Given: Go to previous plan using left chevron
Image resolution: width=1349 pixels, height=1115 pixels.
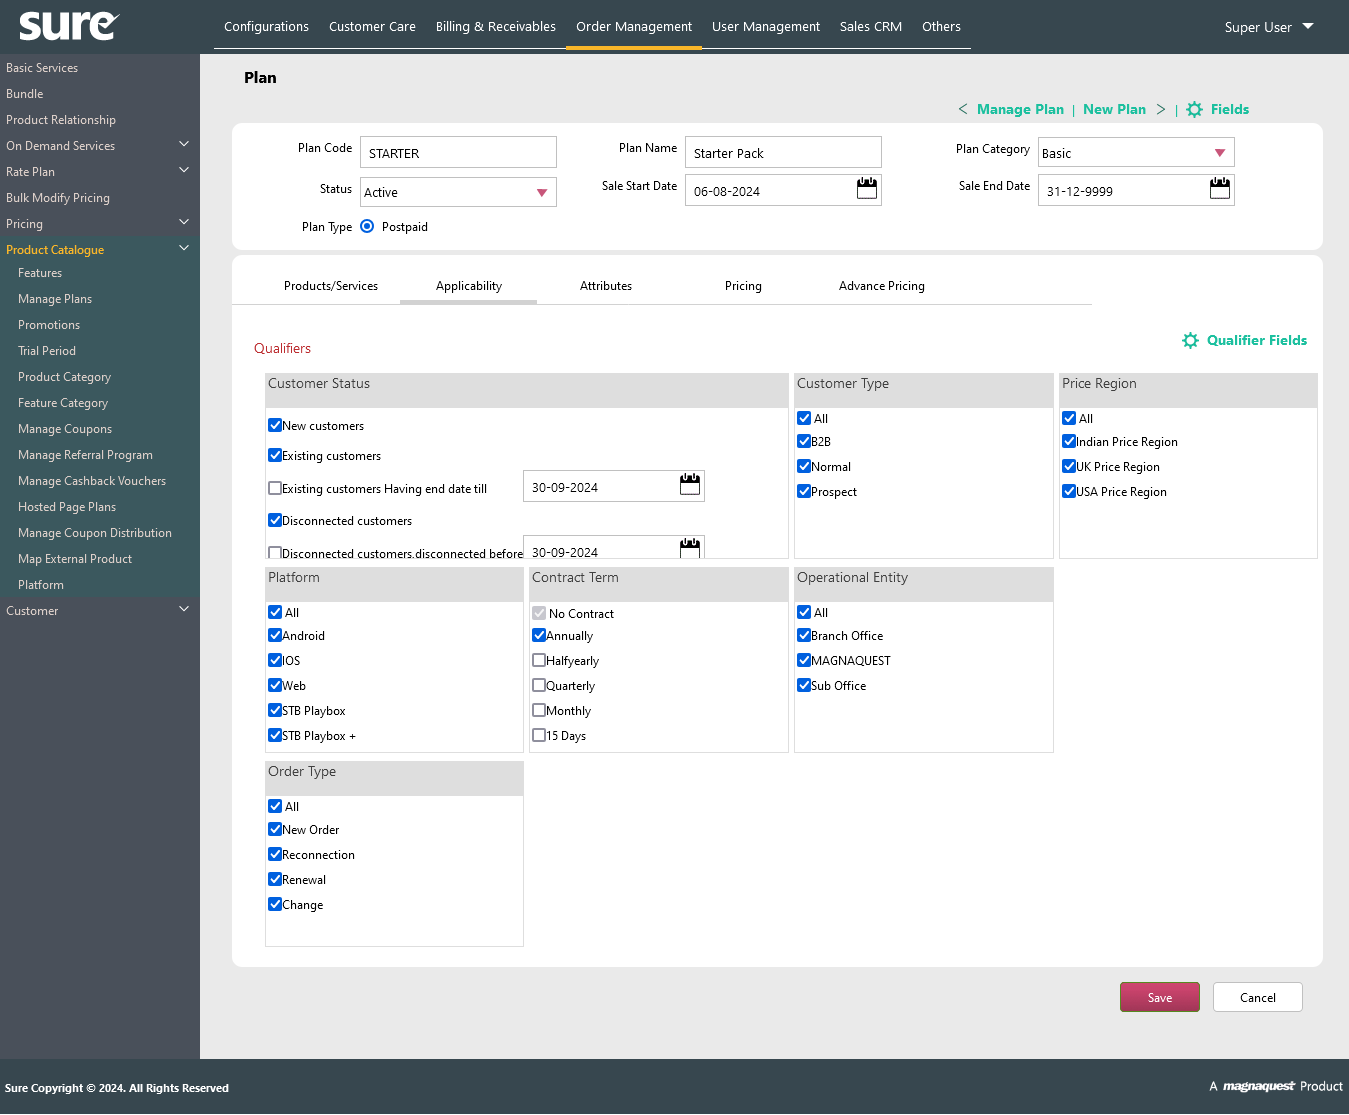Looking at the screenshot, I should 963,109.
